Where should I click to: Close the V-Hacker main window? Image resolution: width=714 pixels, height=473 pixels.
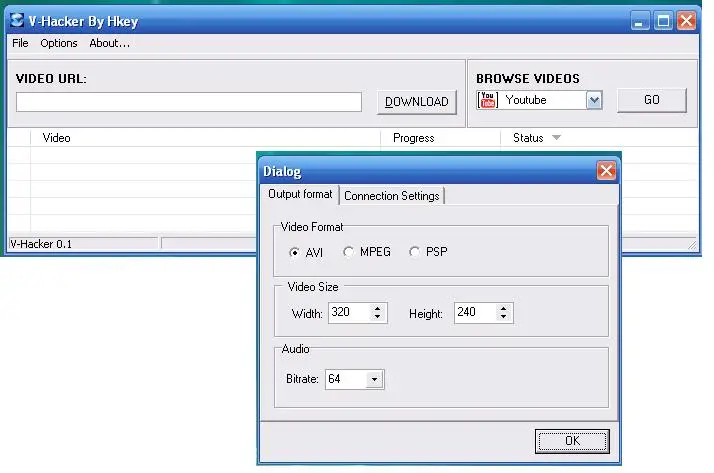click(687, 21)
